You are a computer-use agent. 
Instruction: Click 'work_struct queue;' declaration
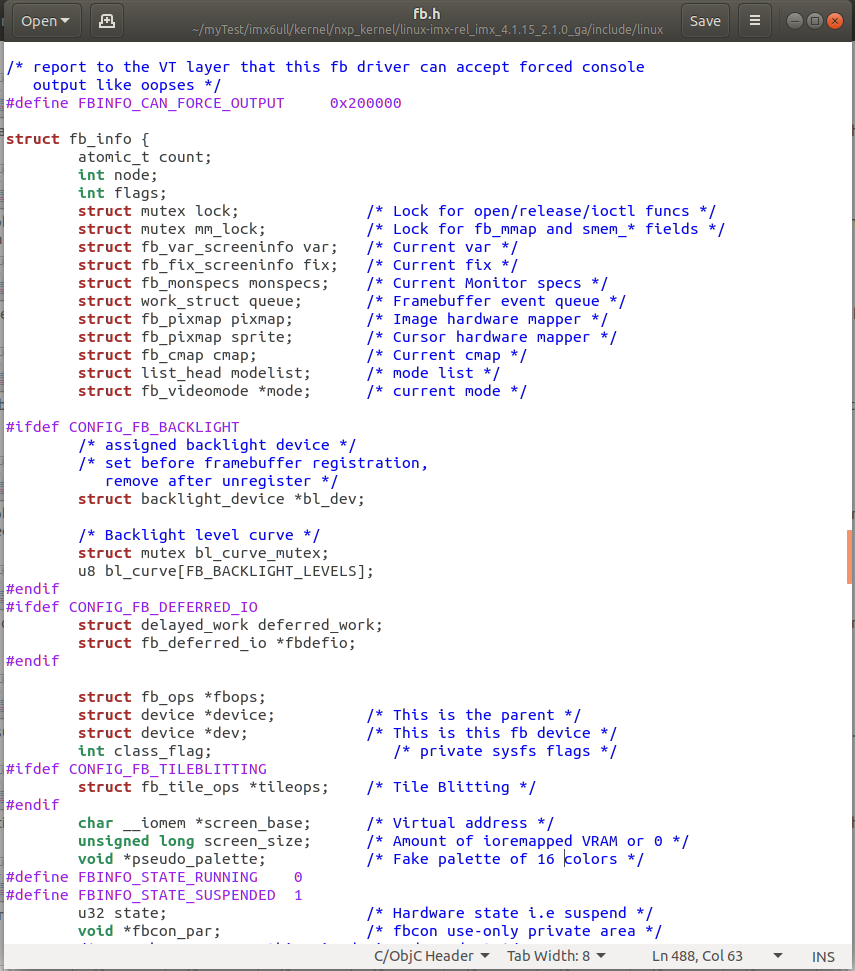(221, 300)
